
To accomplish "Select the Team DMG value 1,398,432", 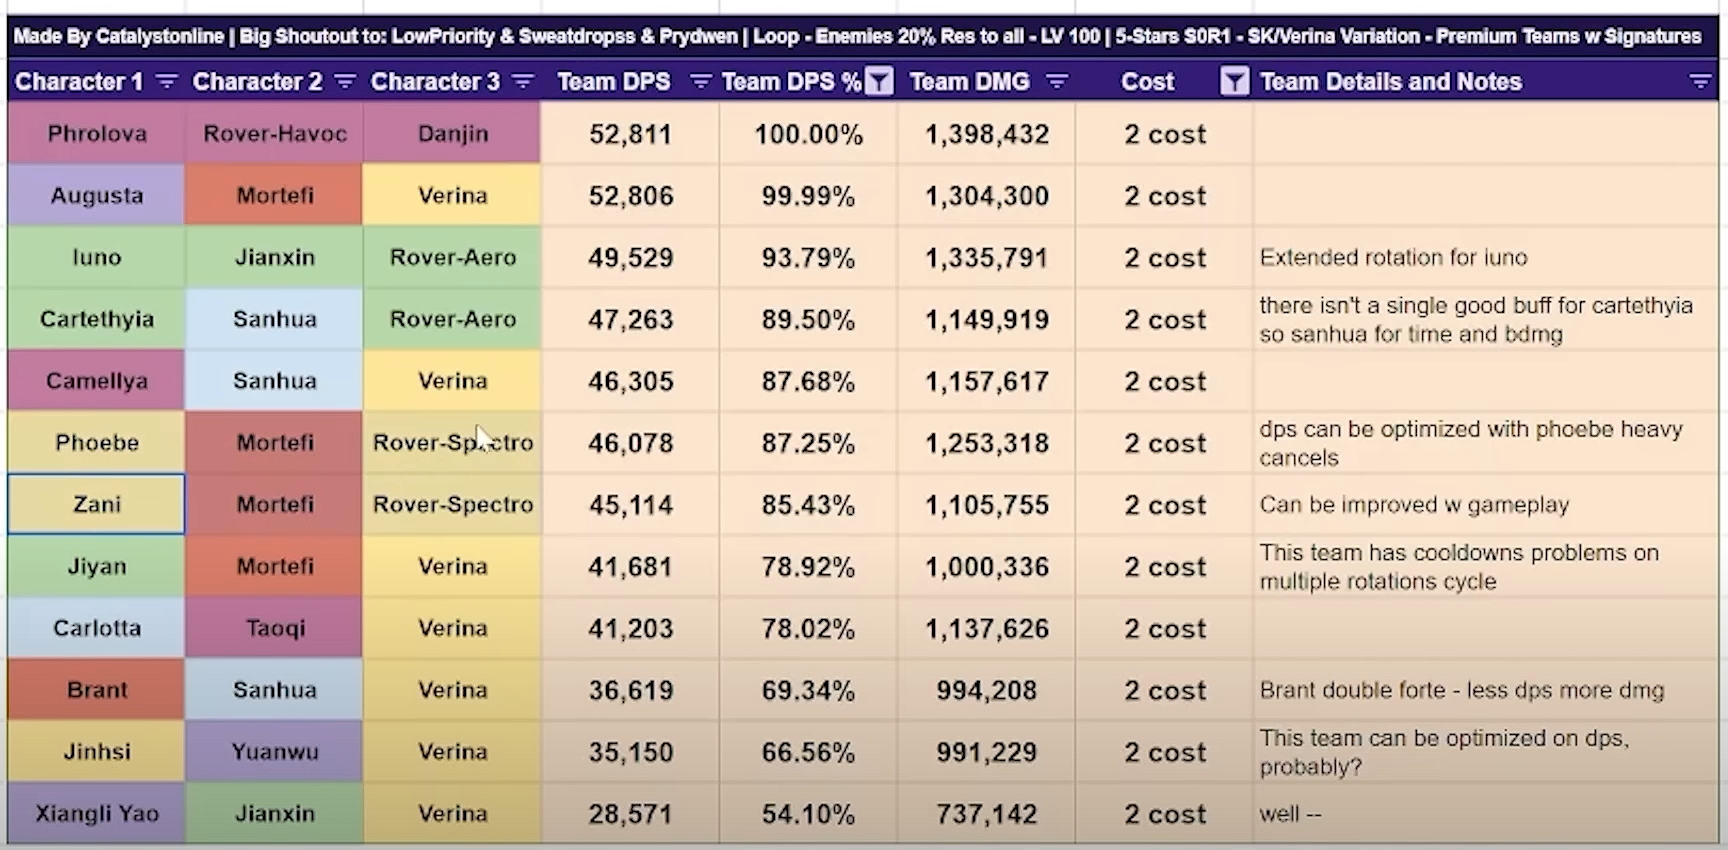I will coord(986,134).
